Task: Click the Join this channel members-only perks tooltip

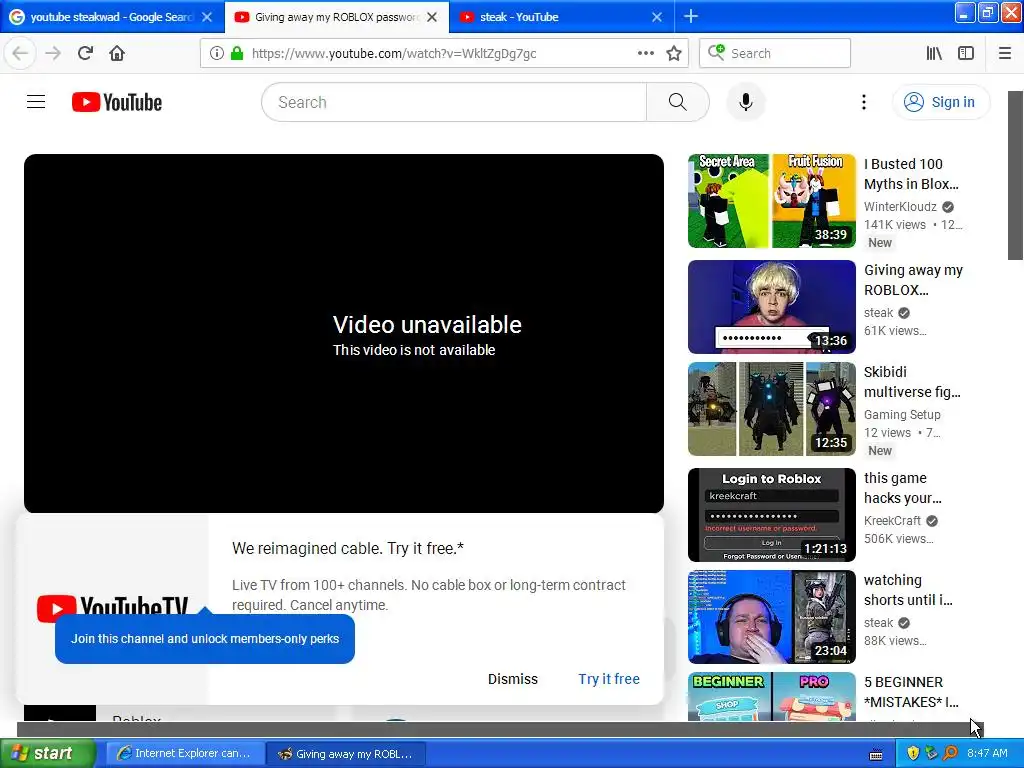Action: click(x=205, y=639)
